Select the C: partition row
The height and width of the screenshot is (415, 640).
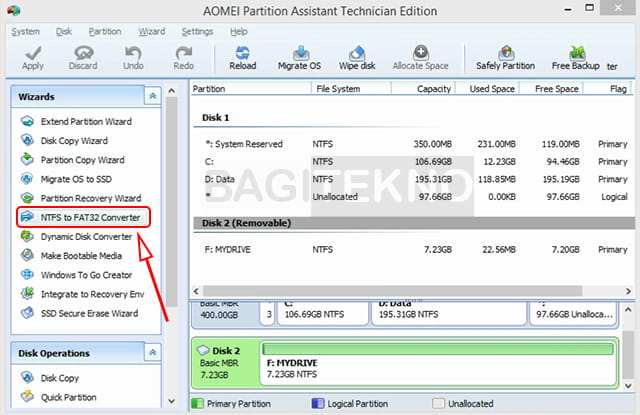[416, 162]
